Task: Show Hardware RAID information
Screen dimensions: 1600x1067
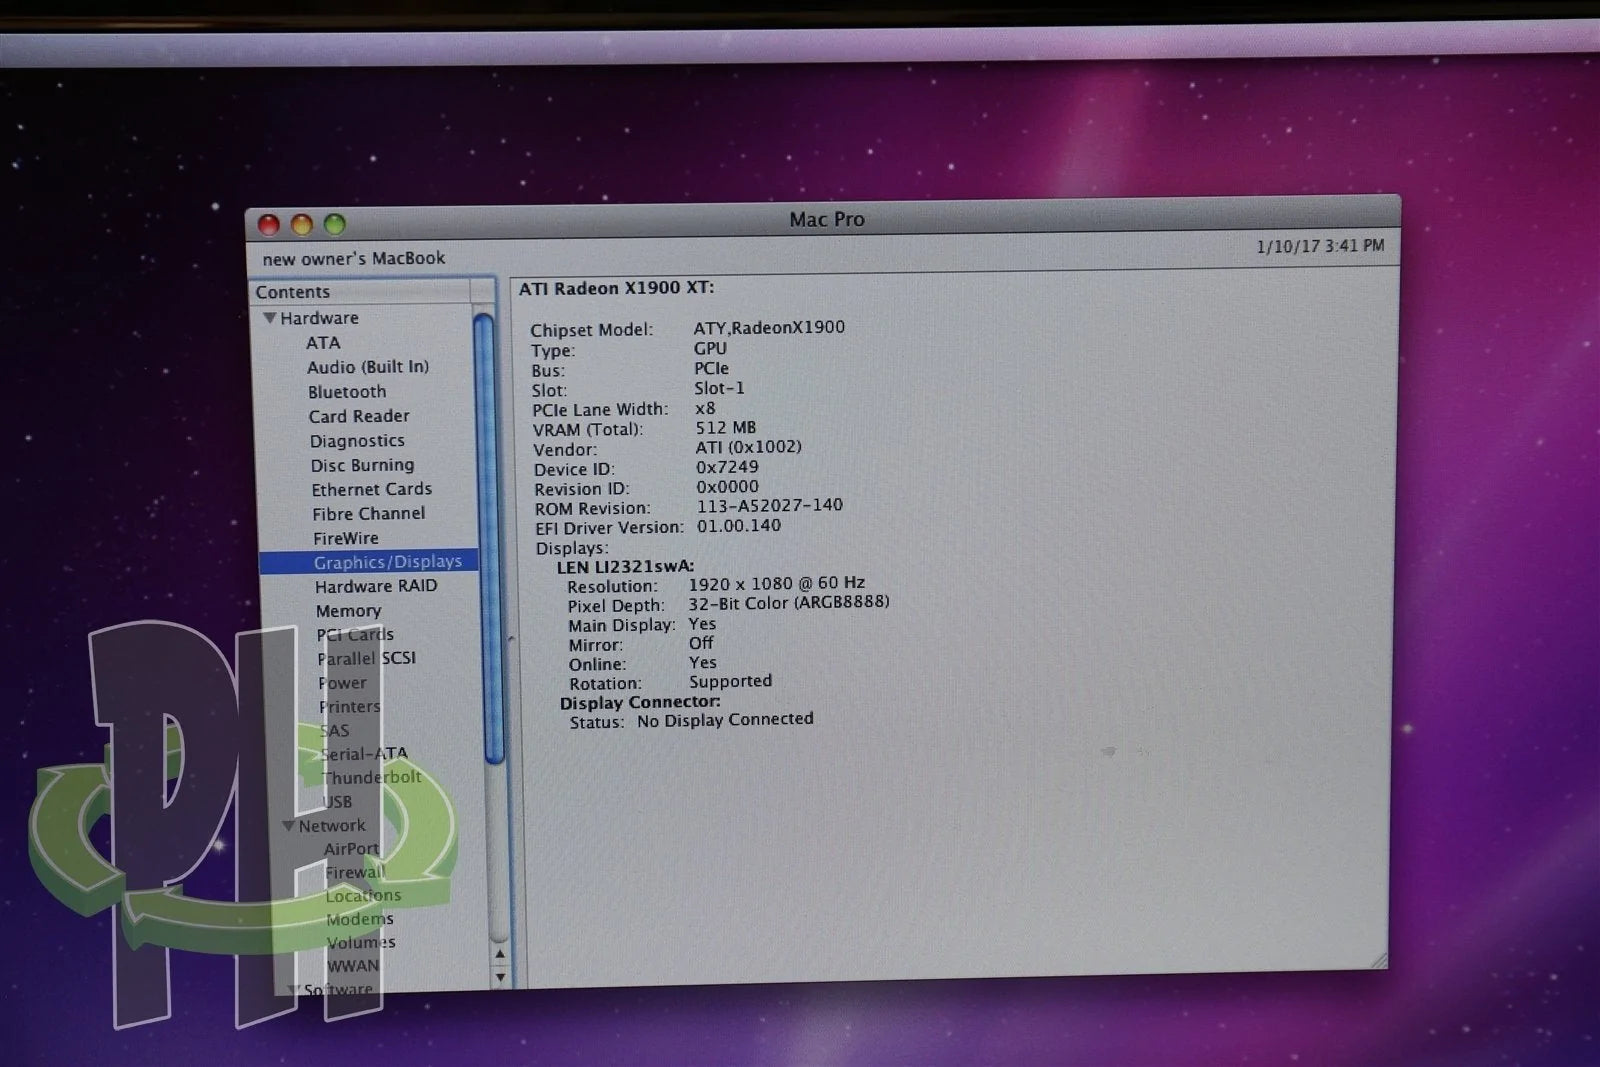Action: coord(376,586)
